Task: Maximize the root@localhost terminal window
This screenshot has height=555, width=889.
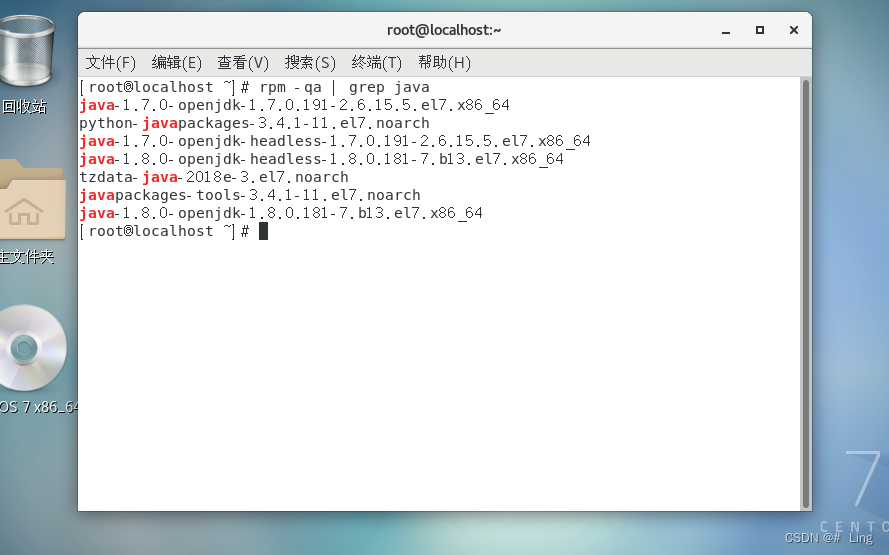Action: click(x=760, y=30)
